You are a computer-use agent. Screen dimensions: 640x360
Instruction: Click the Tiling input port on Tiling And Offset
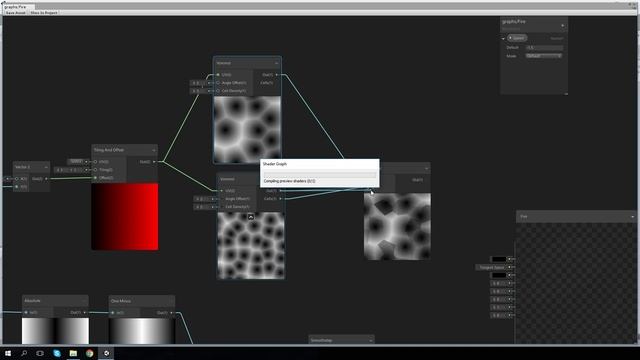pos(96,170)
